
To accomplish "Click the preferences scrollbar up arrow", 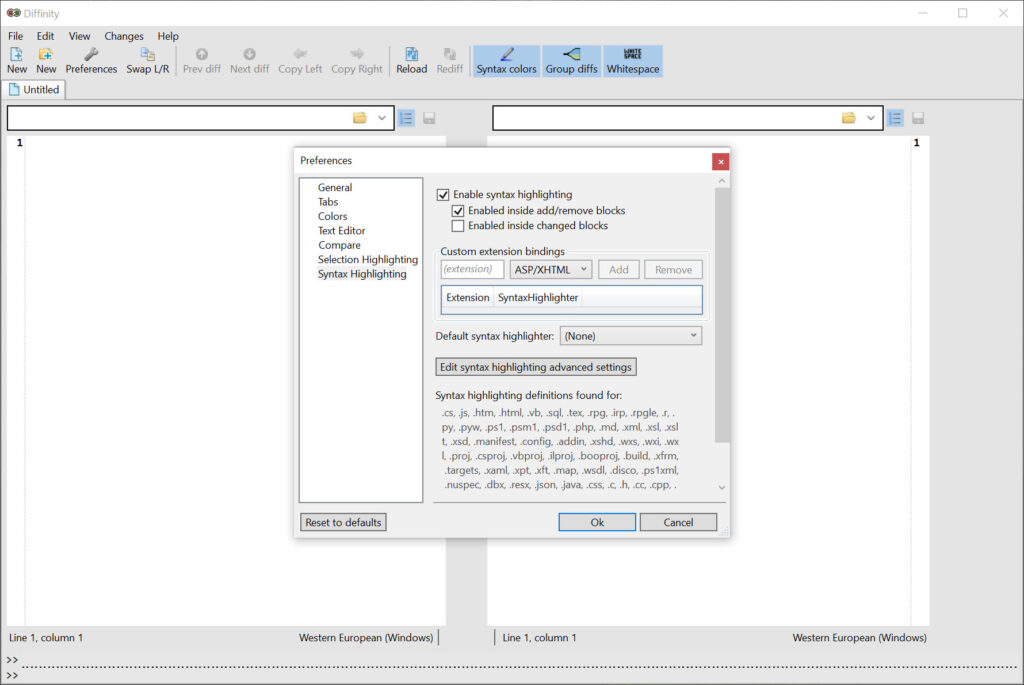I will click(x=722, y=181).
